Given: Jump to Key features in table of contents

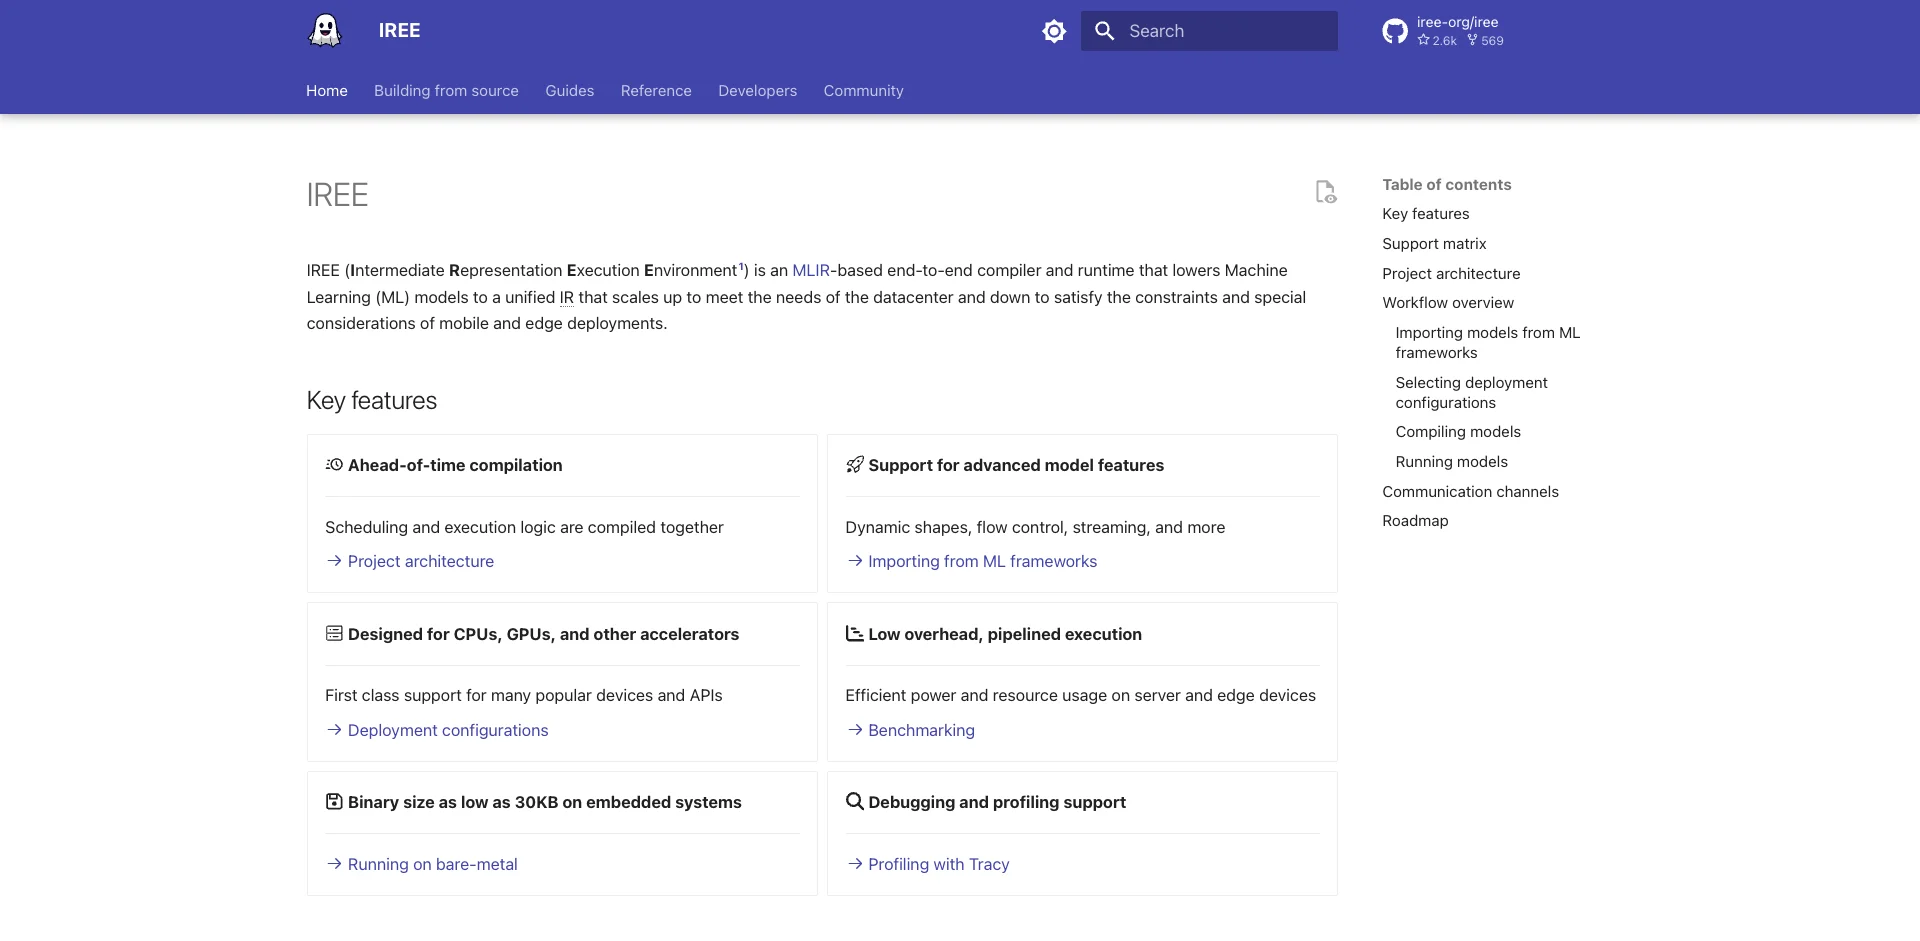Looking at the screenshot, I should pyautogui.click(x=1426, y=214).
